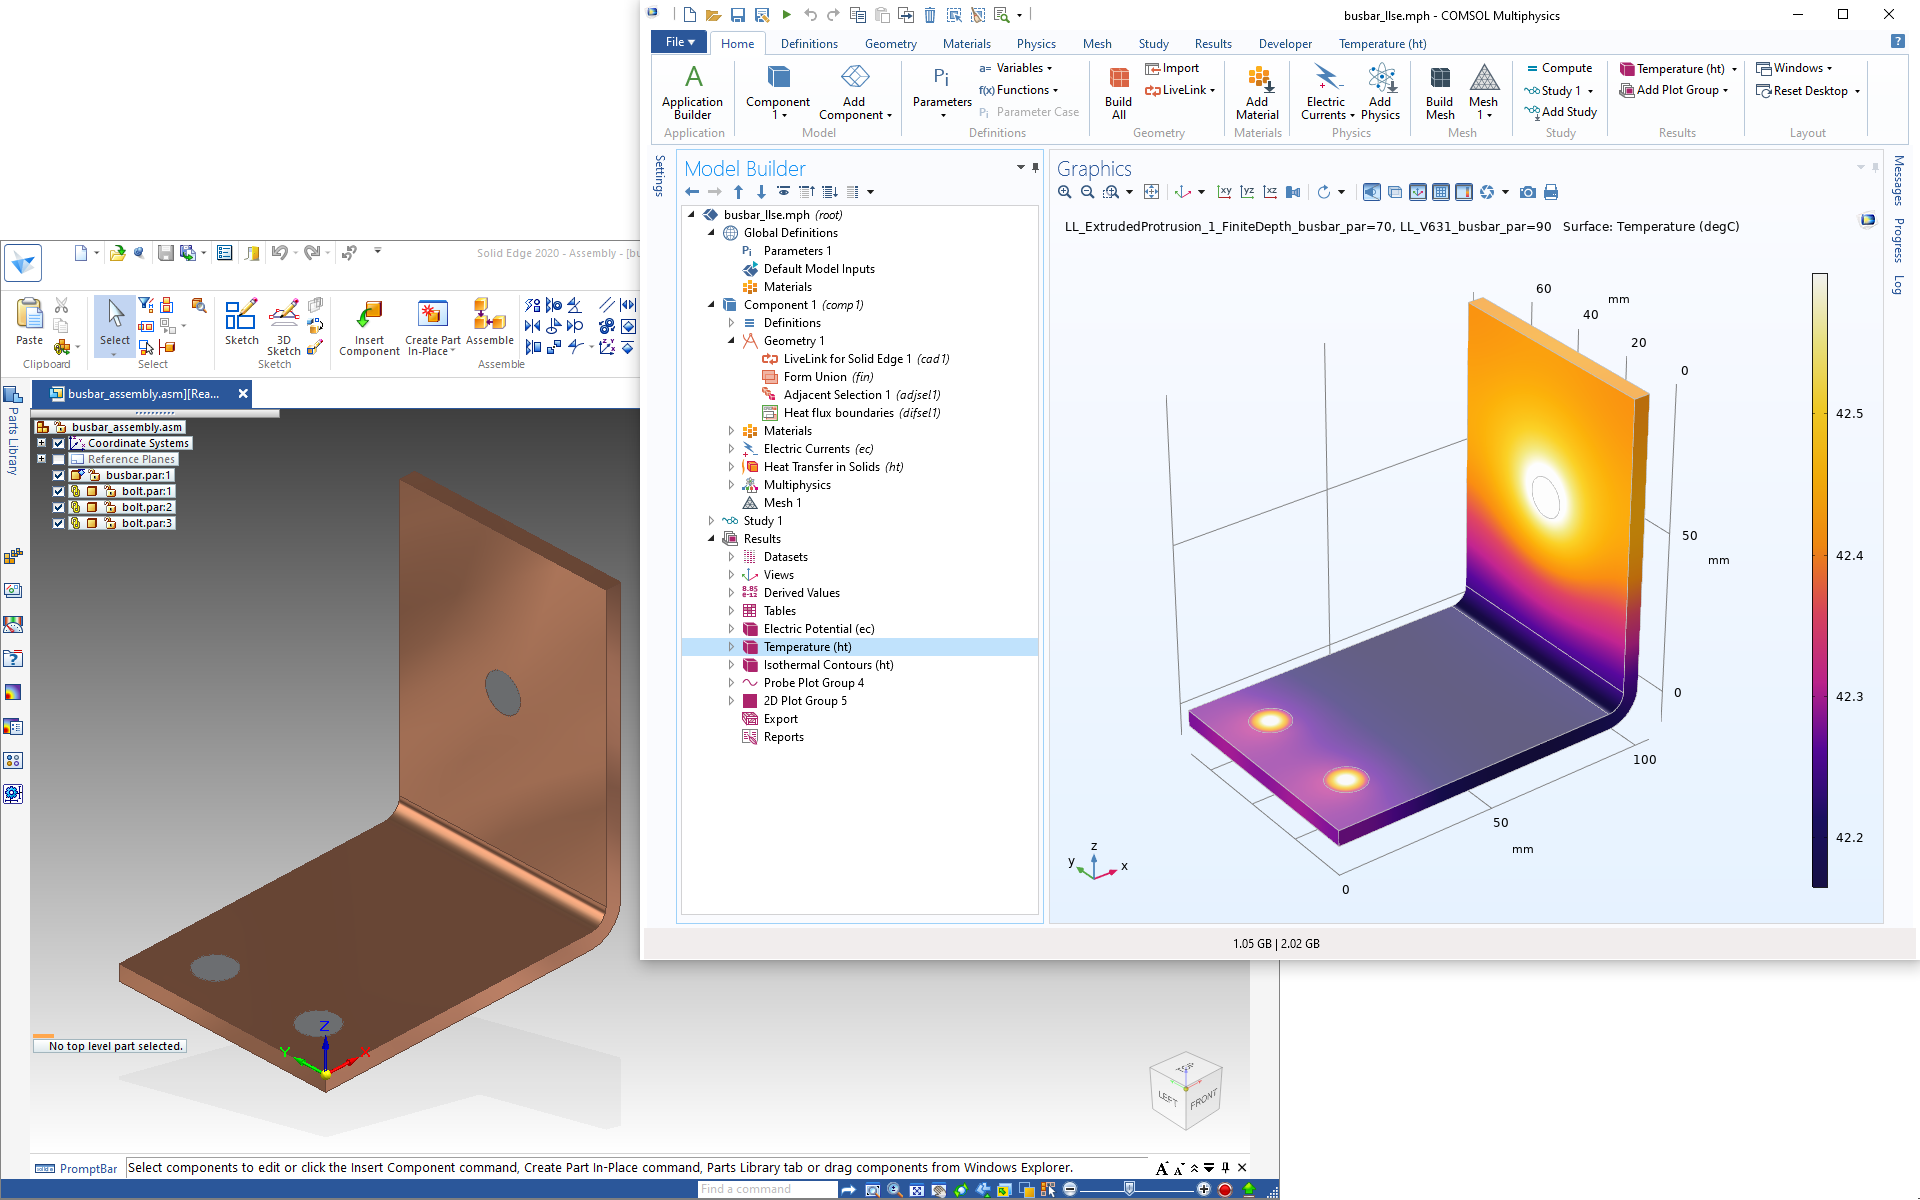Click the Temperature (ht) results button
This screenshot has width=1920, height=1200.
1678,68
